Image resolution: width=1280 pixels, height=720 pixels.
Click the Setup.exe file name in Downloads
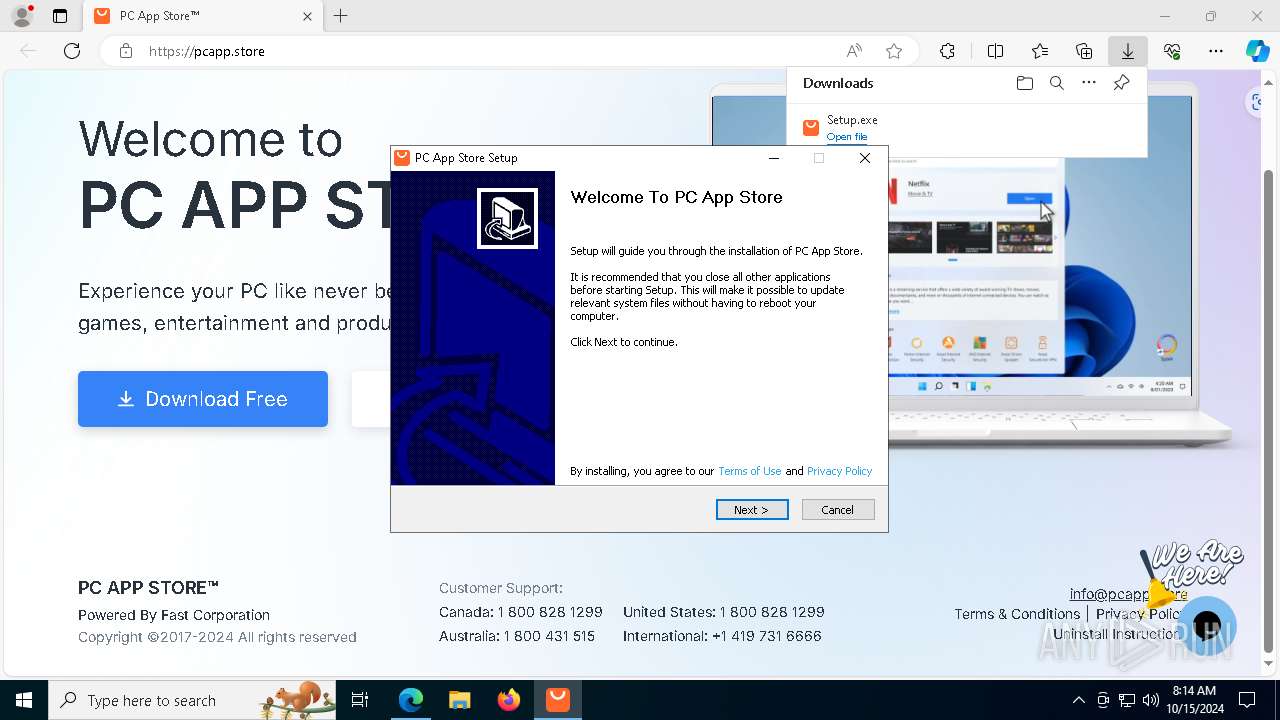852,120
